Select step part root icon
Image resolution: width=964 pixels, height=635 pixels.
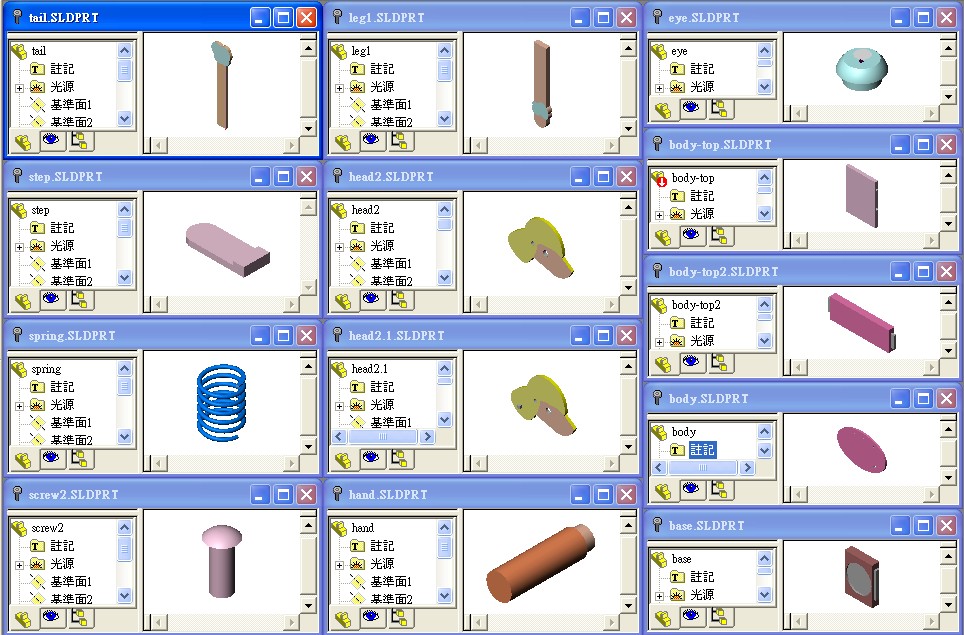(x=19, y=210)
